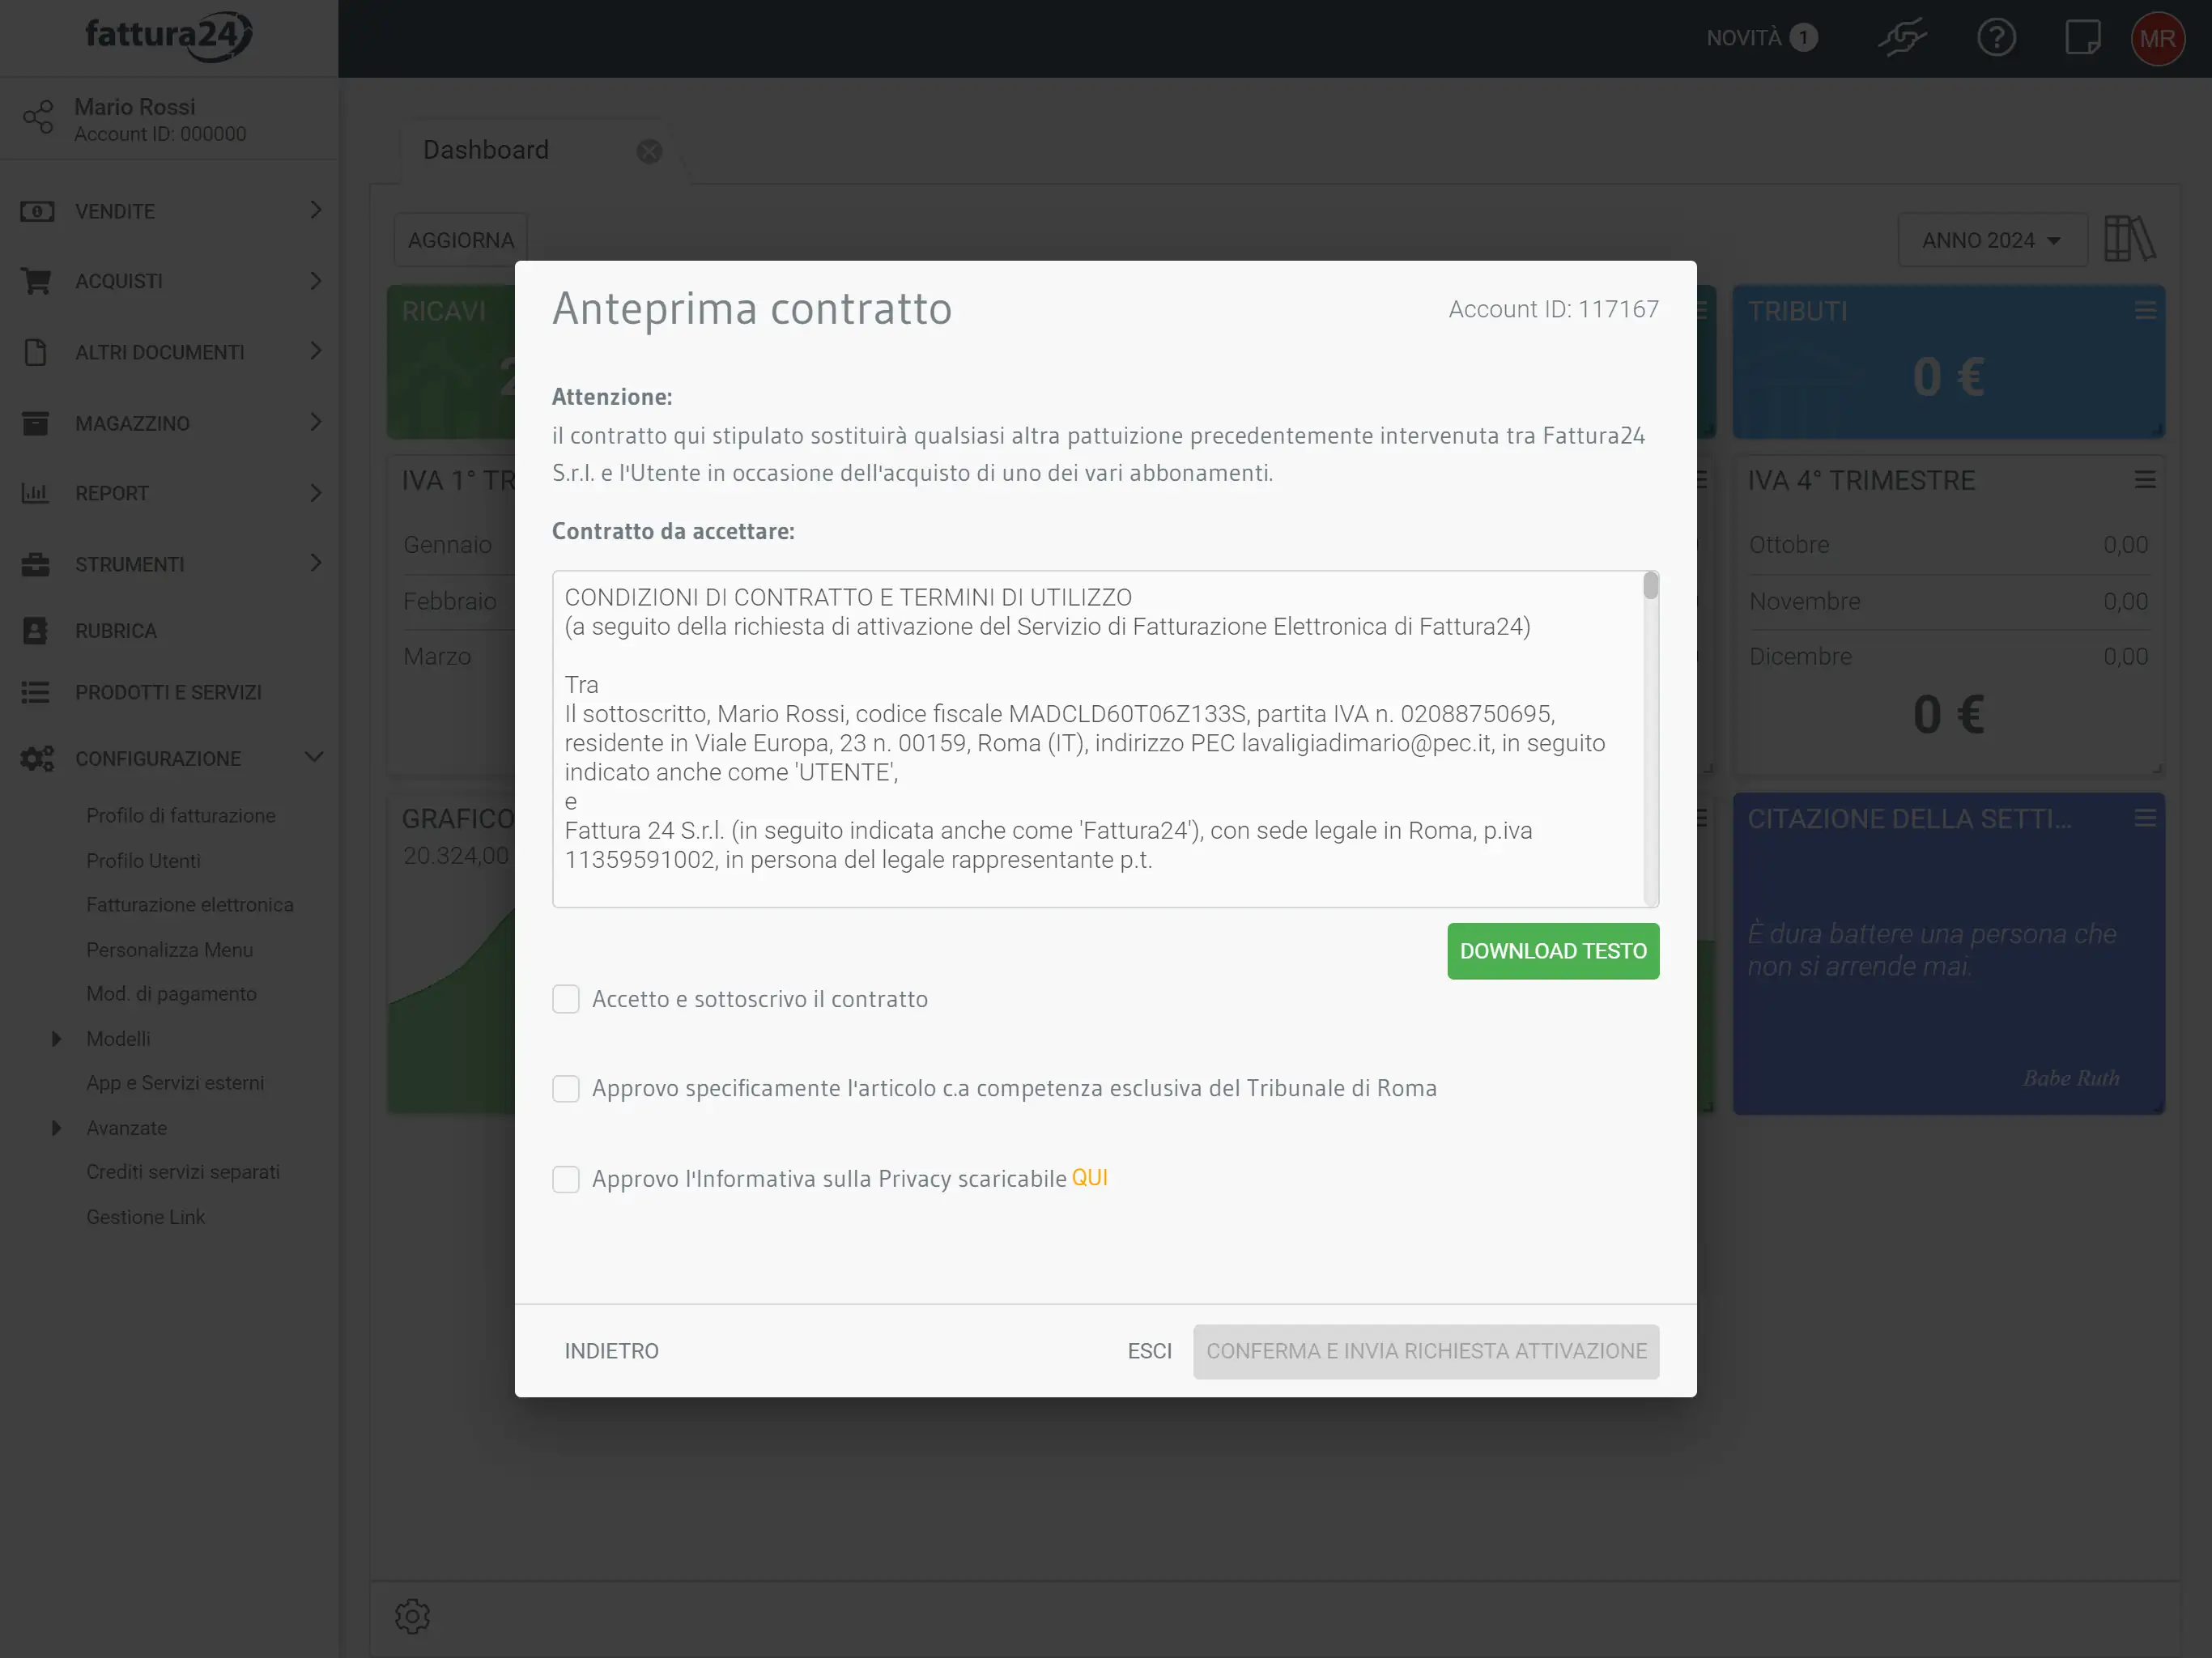
Task: Open Personalizza Menu item
Action: [x=169, y=950]
